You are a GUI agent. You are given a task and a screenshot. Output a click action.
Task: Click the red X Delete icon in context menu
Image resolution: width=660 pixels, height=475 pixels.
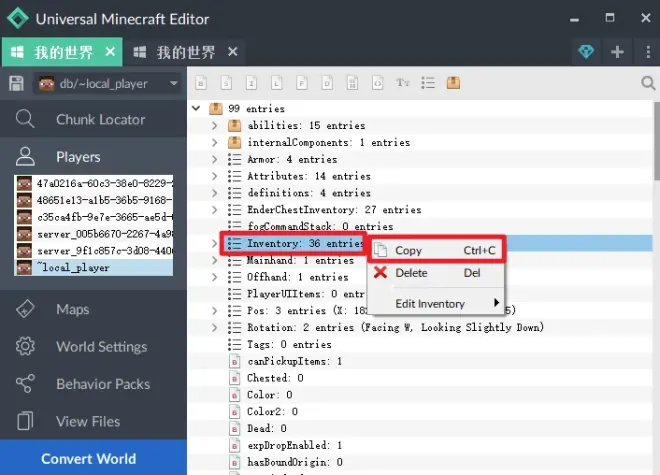[381, 272]
